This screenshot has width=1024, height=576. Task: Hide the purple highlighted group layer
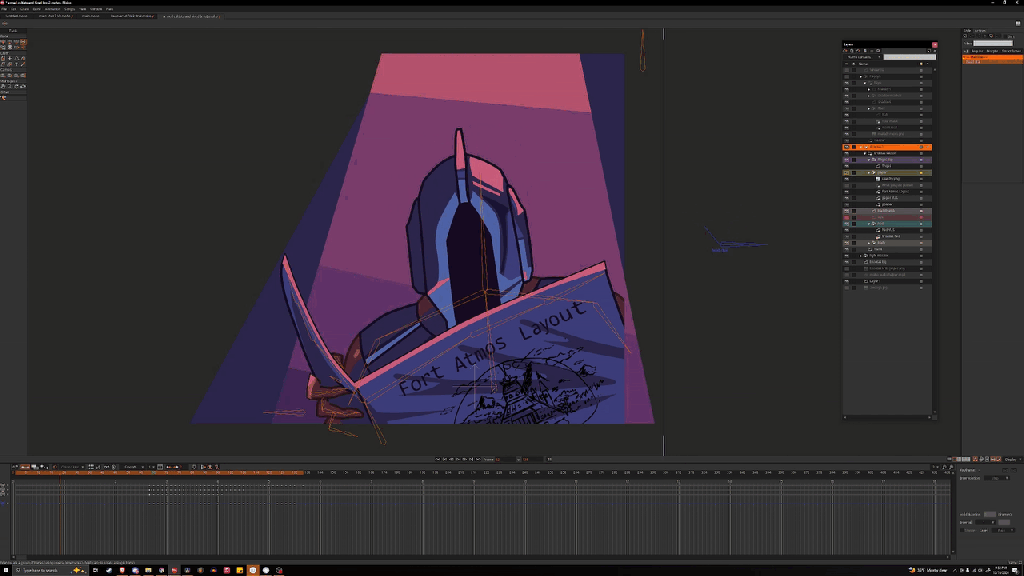click(x=847, y=159)
